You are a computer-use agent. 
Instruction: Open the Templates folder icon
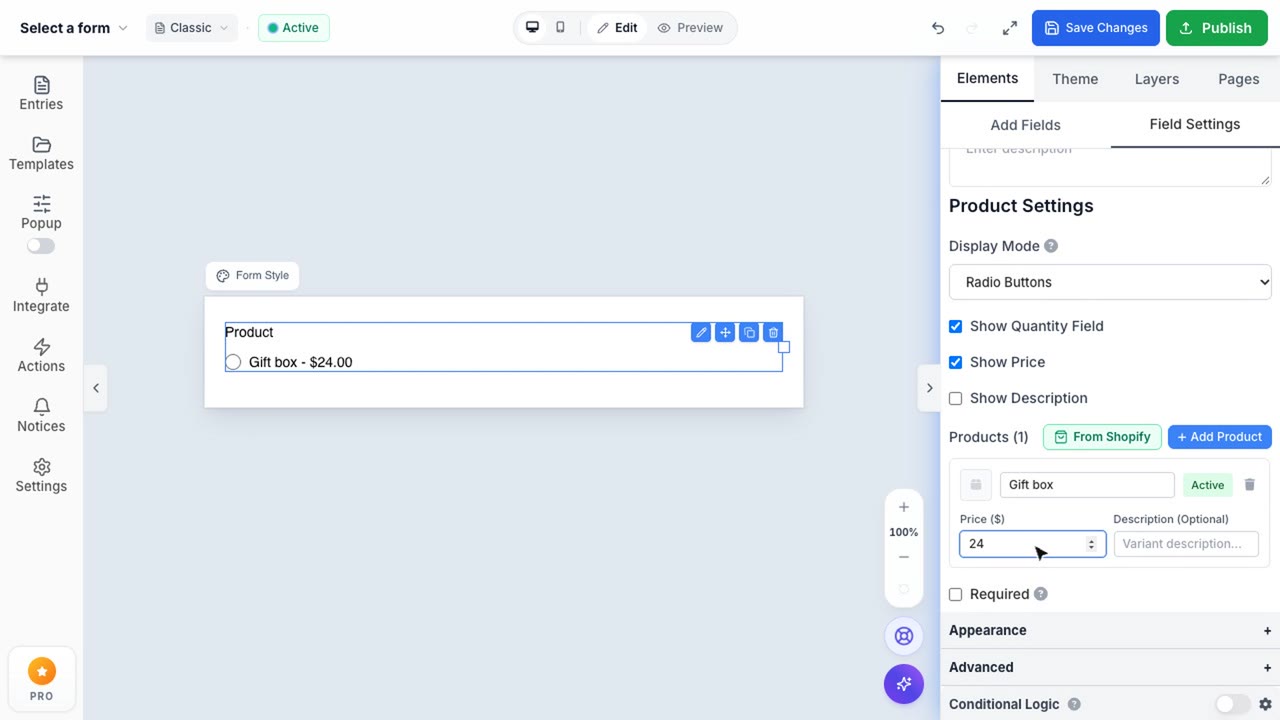click(x=41, y=145)
